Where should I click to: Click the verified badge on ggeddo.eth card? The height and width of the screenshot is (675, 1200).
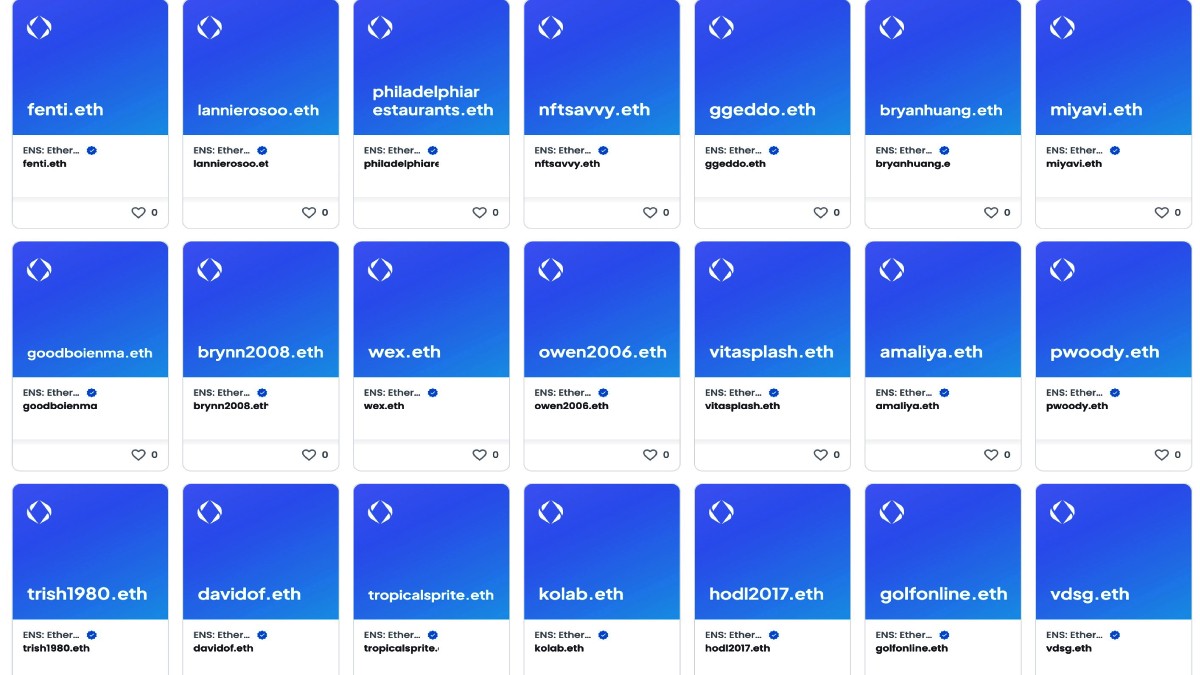[x=773, y=150]
